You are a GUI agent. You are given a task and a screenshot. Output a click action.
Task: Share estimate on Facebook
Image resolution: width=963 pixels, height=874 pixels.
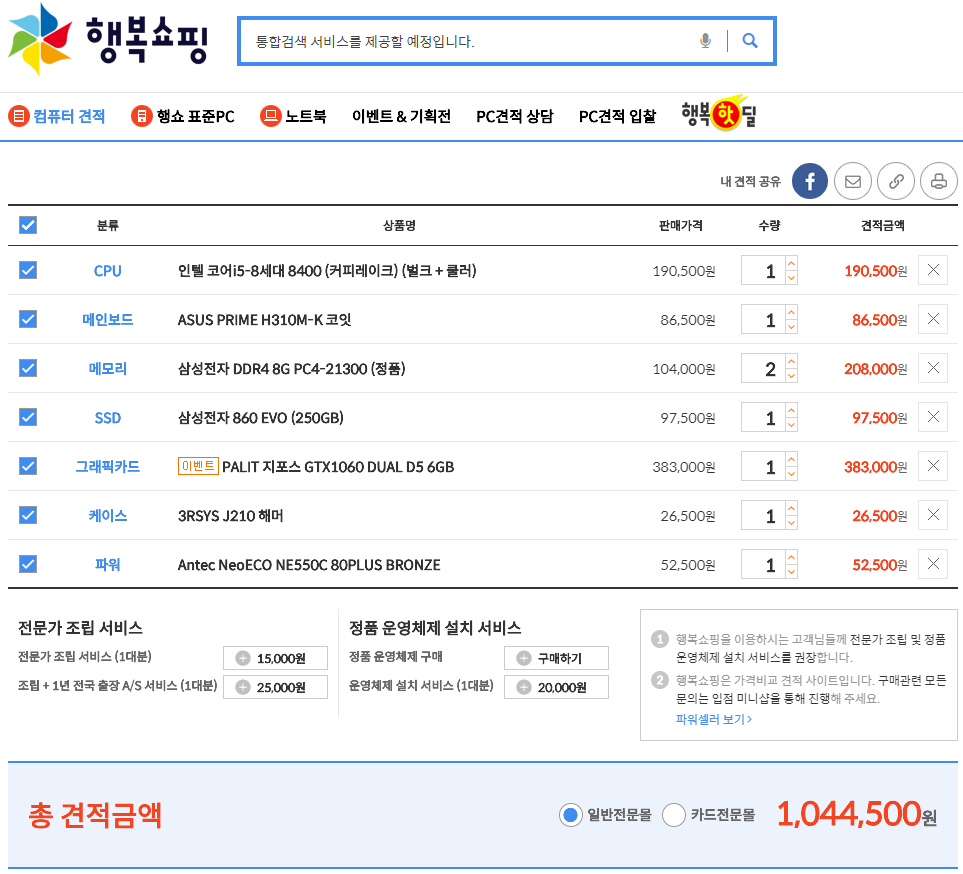809,181
